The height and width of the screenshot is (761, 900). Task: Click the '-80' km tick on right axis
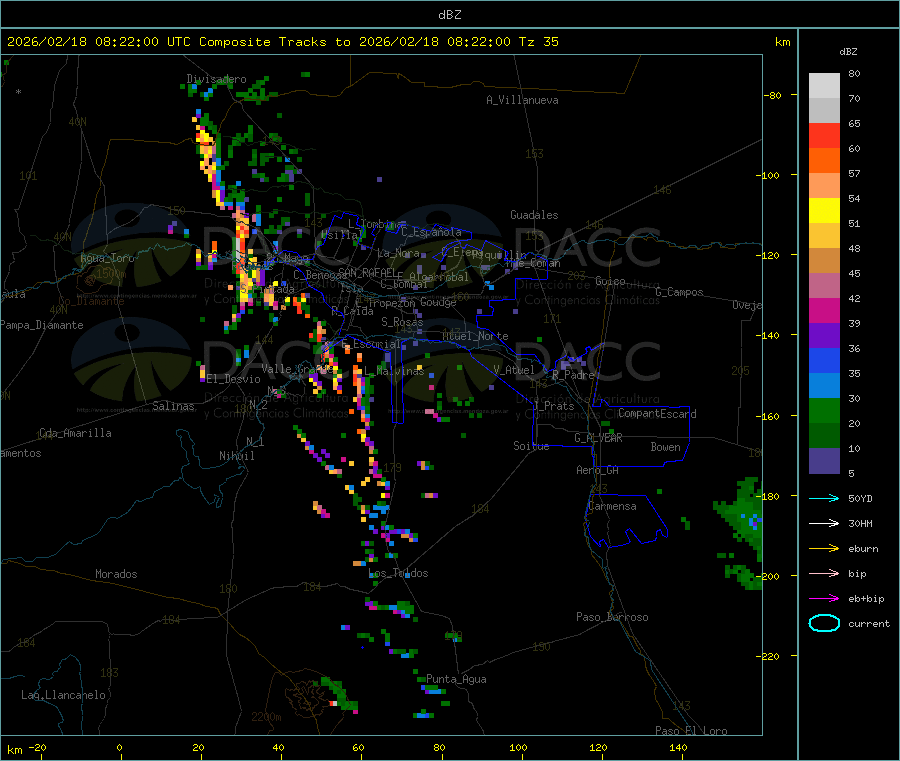(773, 95)
